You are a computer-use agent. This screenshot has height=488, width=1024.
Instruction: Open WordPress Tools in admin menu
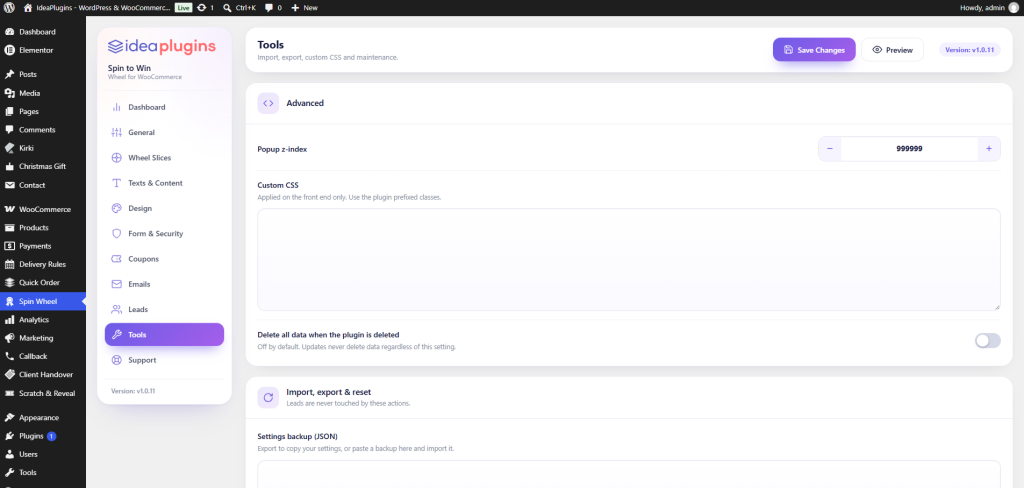pos(42,472)
